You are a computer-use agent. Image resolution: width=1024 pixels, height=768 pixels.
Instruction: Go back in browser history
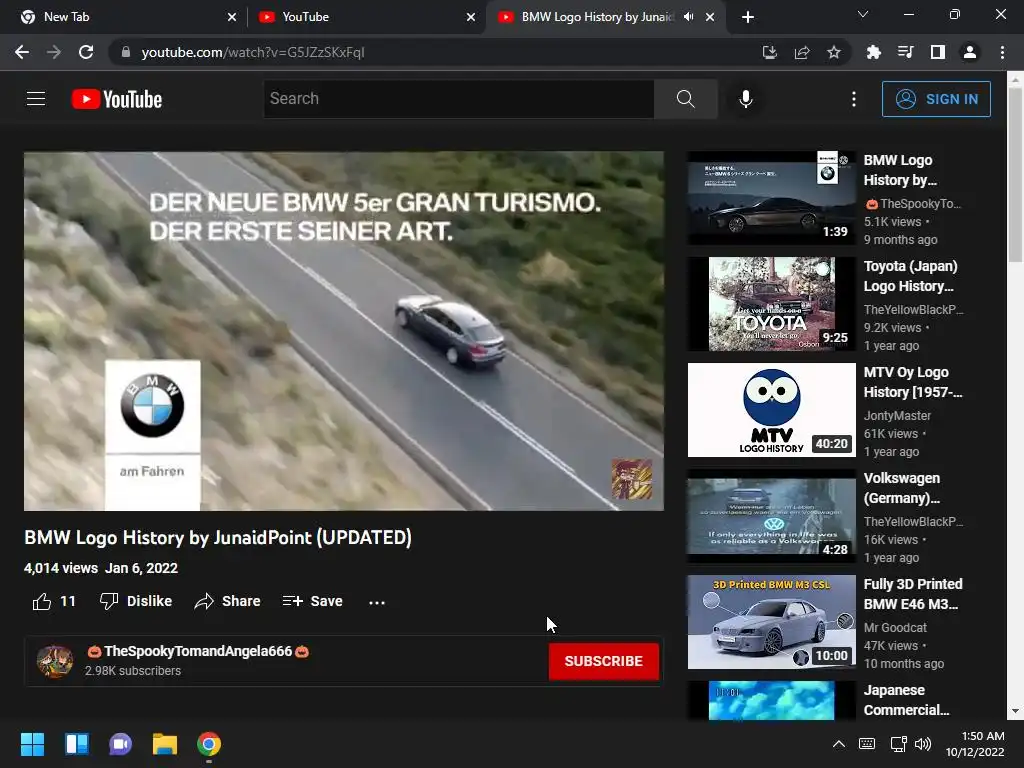coord(22,52)
